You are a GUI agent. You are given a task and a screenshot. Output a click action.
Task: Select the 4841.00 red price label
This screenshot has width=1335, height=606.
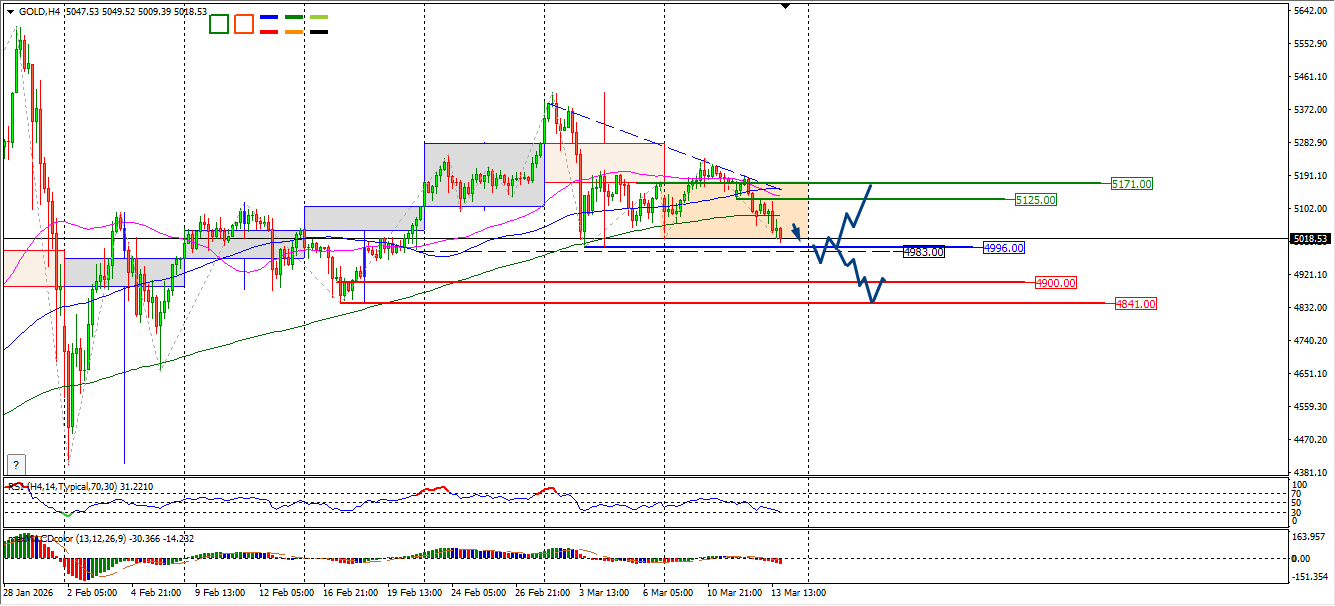tap(1136, 304)
